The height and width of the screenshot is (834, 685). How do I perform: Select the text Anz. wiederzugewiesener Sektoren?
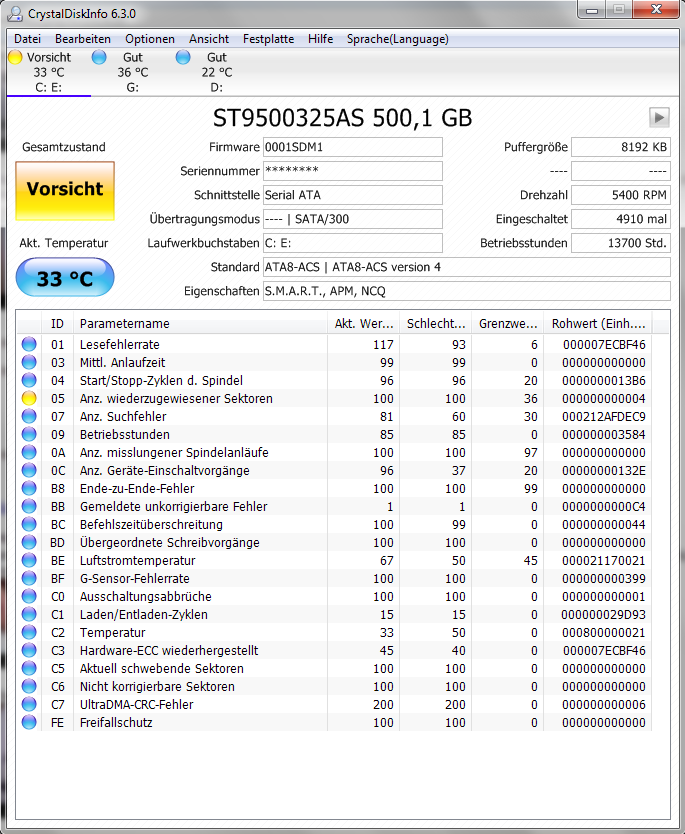click(176, 398)
